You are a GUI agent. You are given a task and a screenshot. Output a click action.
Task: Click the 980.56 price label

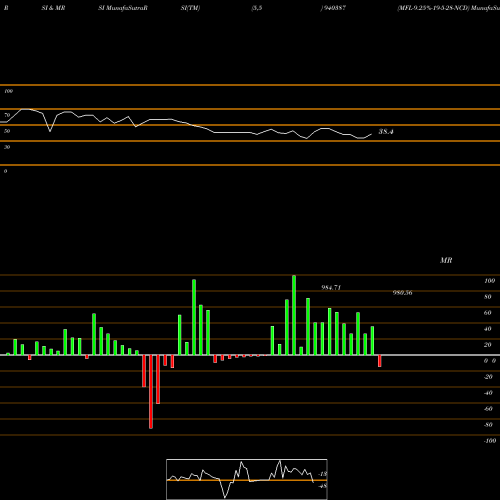[402, 293]
